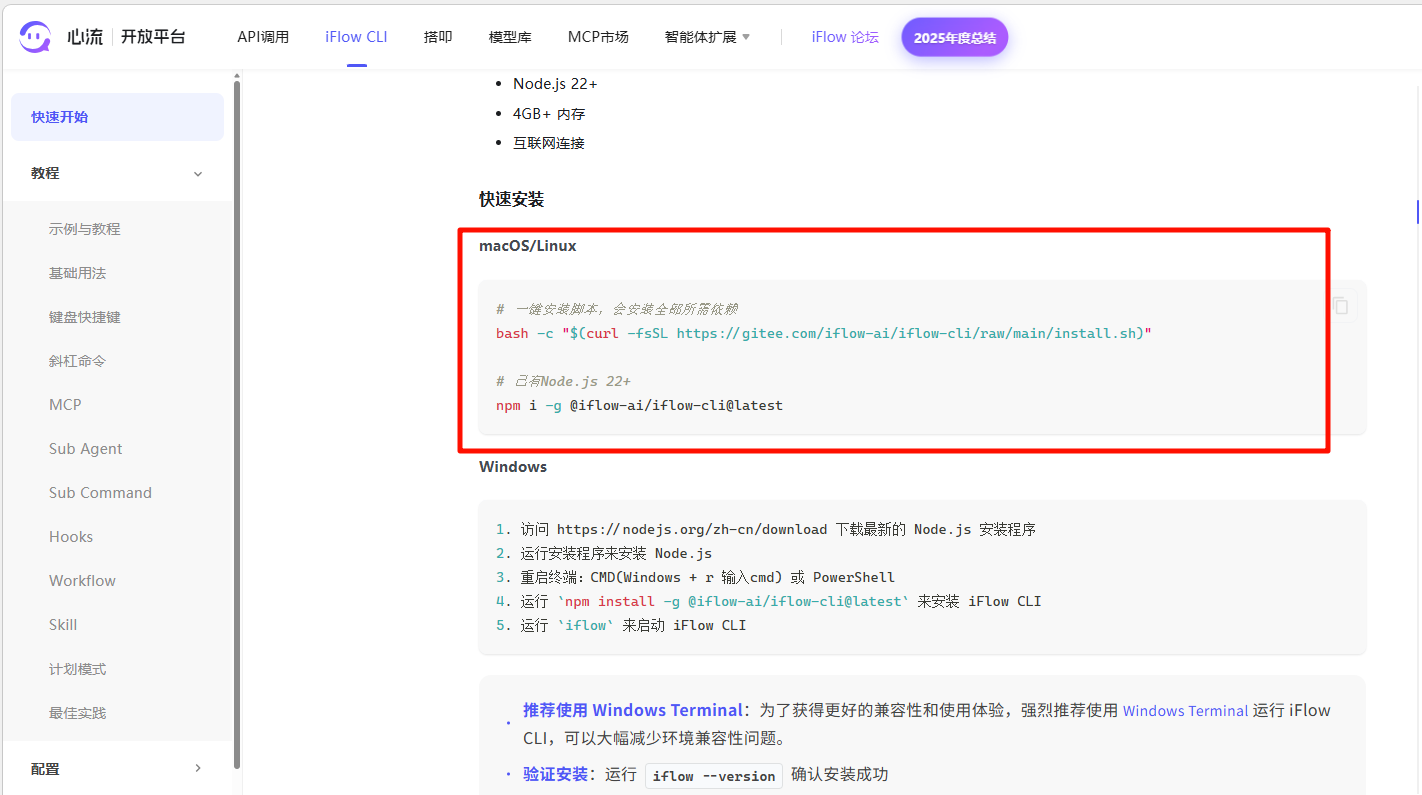Viewport: 1422px width, 795px height.
Task: Select 快速开始 in the sidebar
Action: (117, 117)
